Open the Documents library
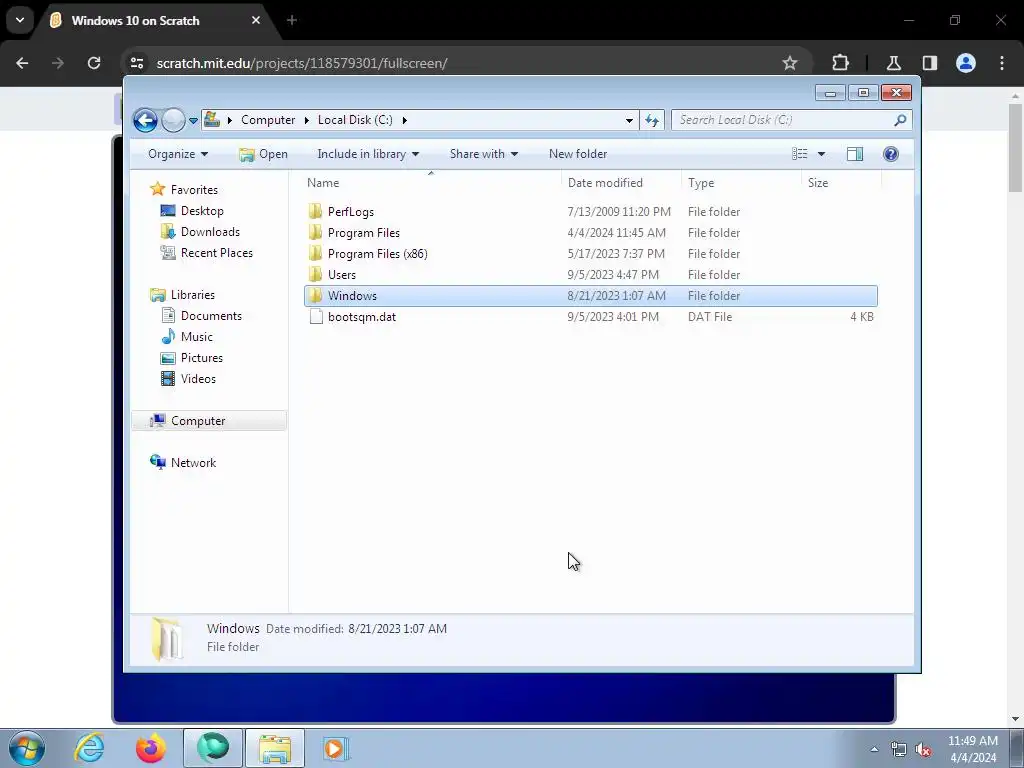This screenshot has height=768, width=1024. click(211, 315)
